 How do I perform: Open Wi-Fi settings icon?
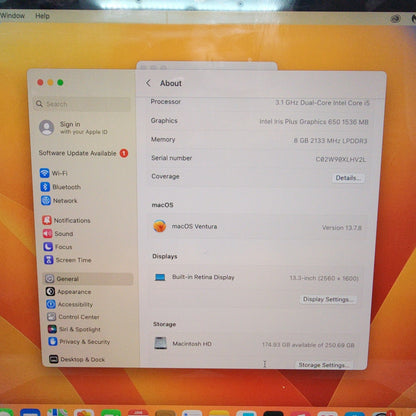pos(44,173)
